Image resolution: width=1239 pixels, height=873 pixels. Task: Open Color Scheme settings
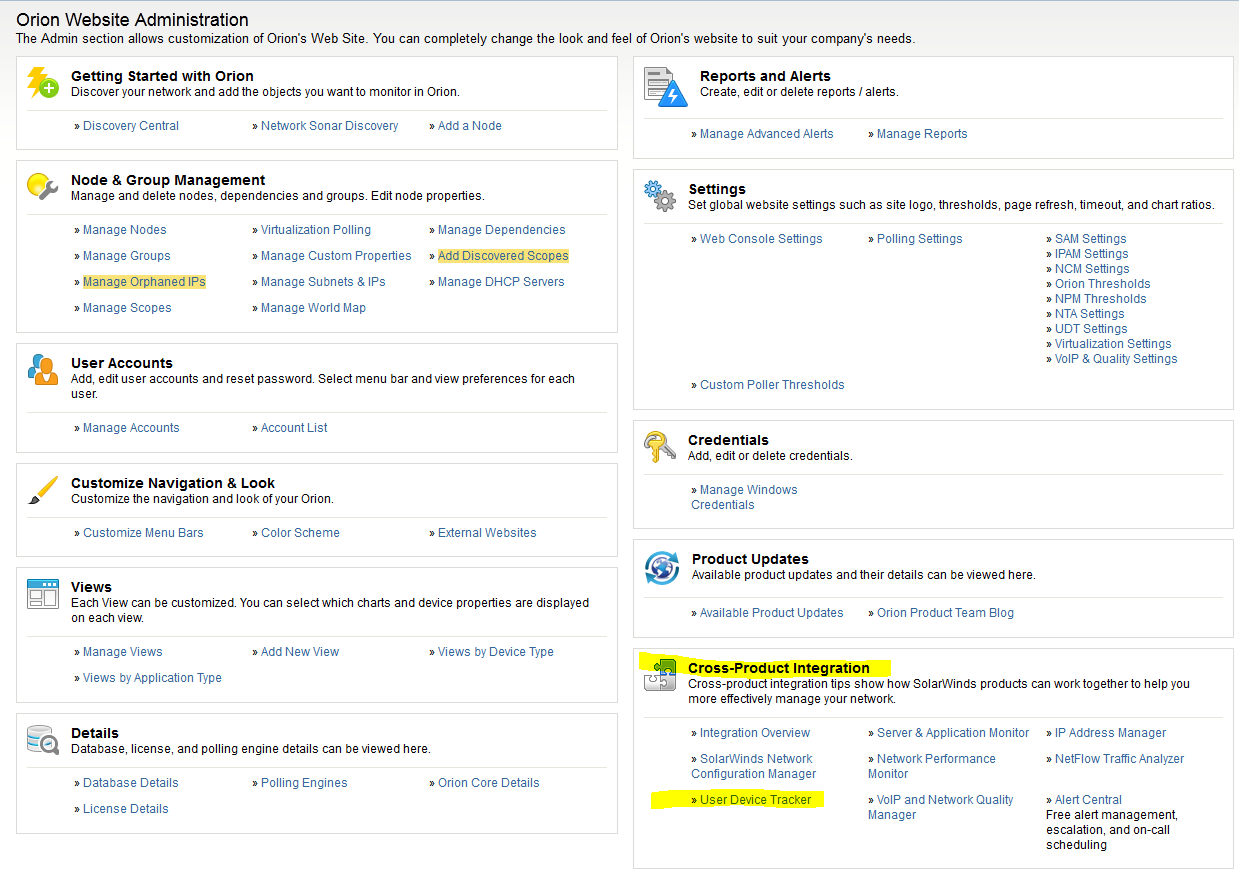click(x=300, y=533)
